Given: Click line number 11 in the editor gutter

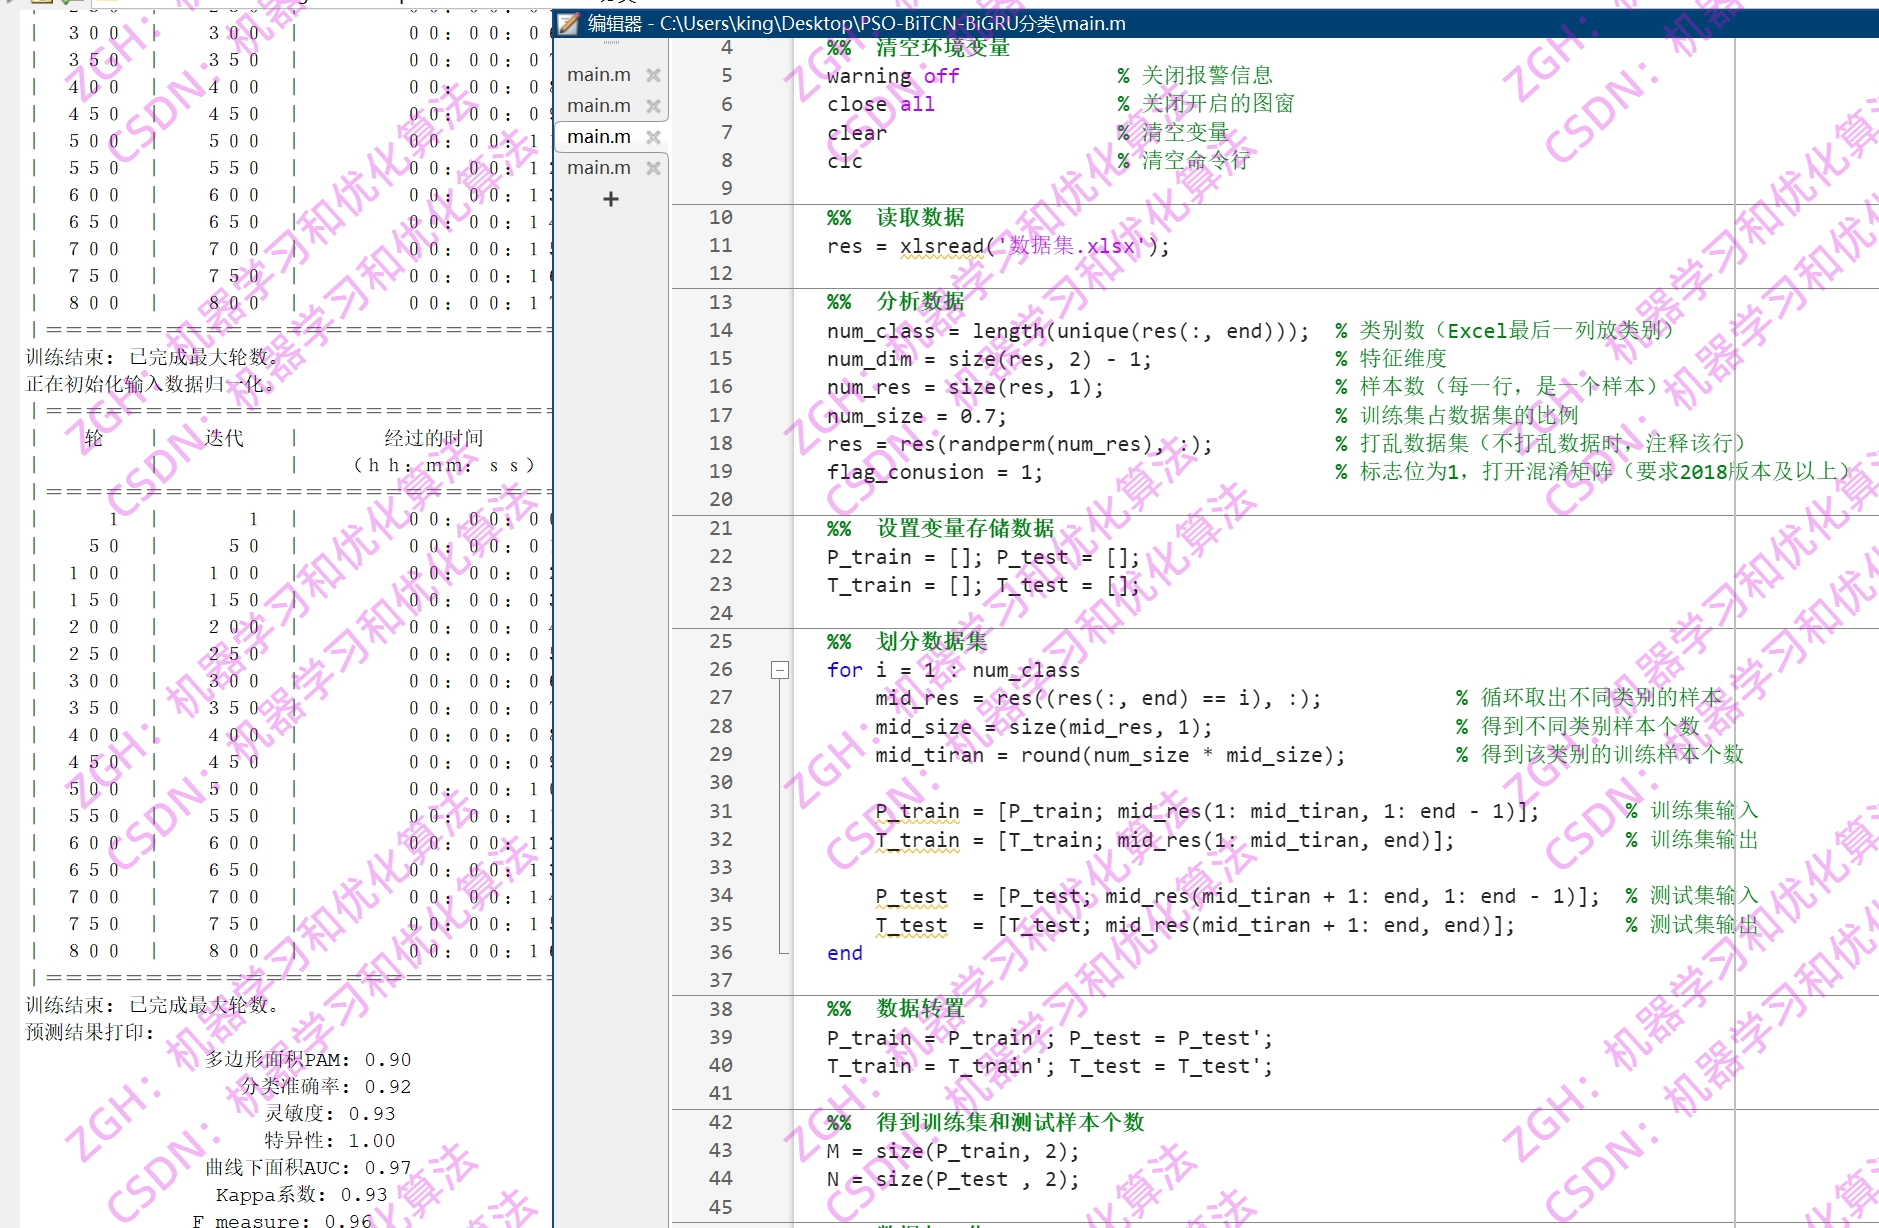Looking at the screenshot, I should click(721, 245).
